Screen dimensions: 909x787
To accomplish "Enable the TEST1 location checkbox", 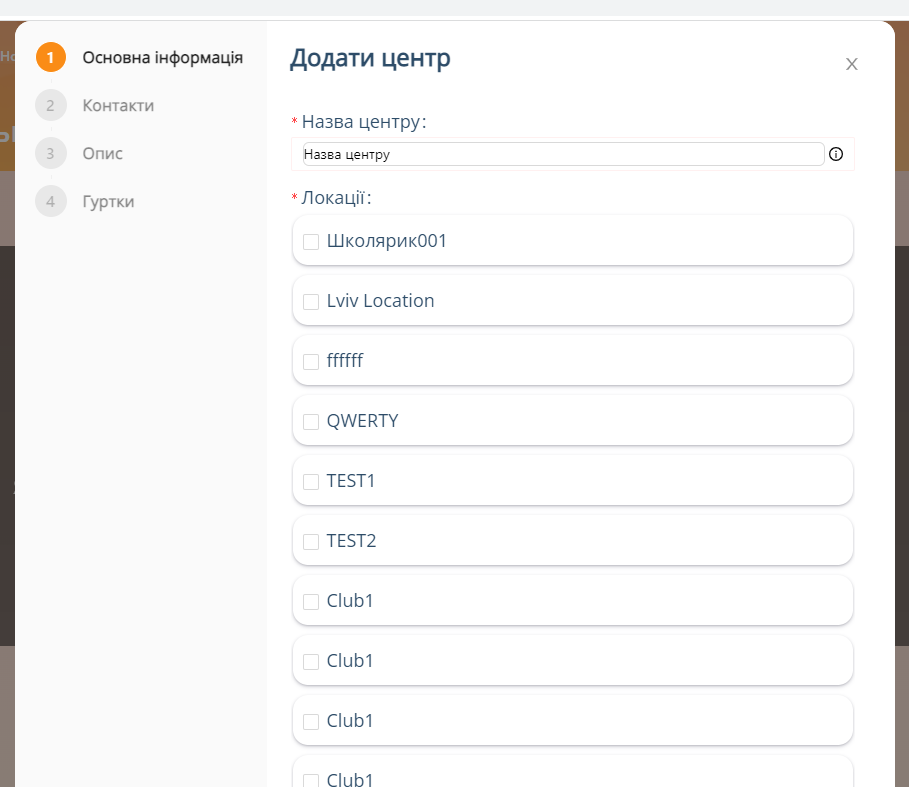I will click(x=311, y=482).
